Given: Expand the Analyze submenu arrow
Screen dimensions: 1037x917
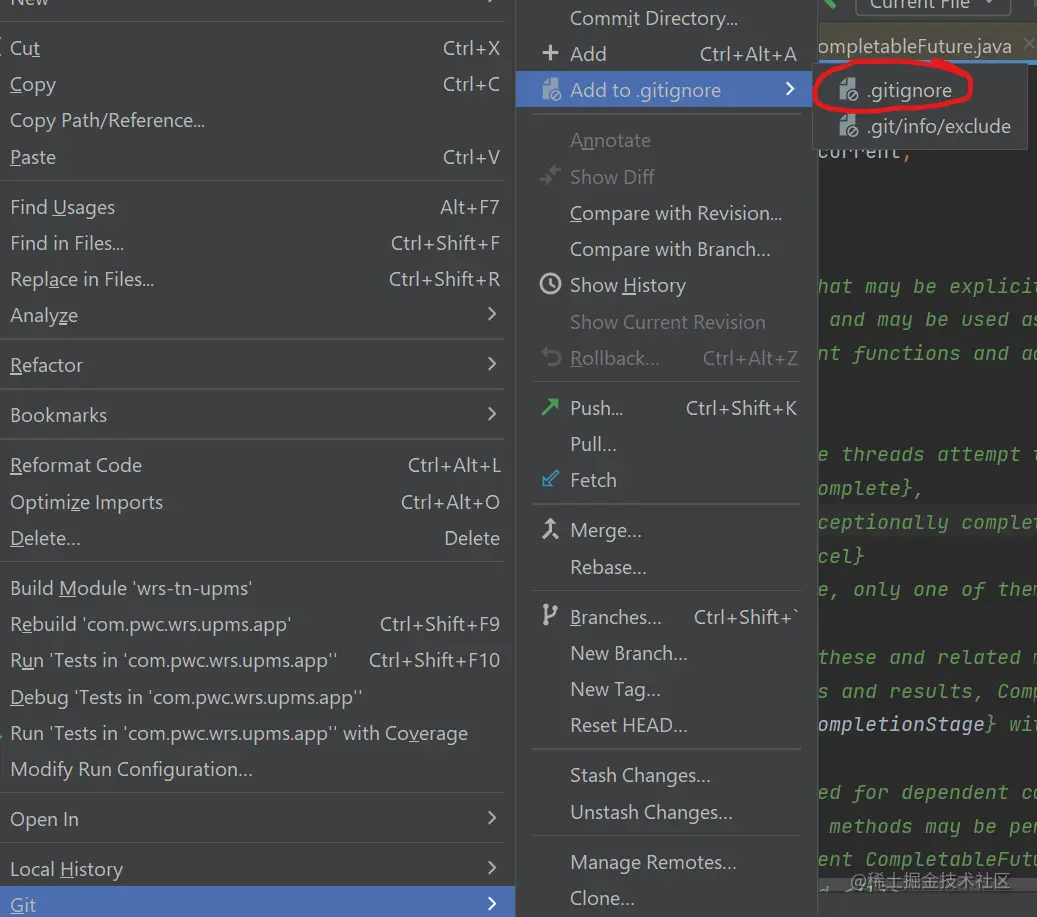Looking at the screenshot, I should click(491, 314).
